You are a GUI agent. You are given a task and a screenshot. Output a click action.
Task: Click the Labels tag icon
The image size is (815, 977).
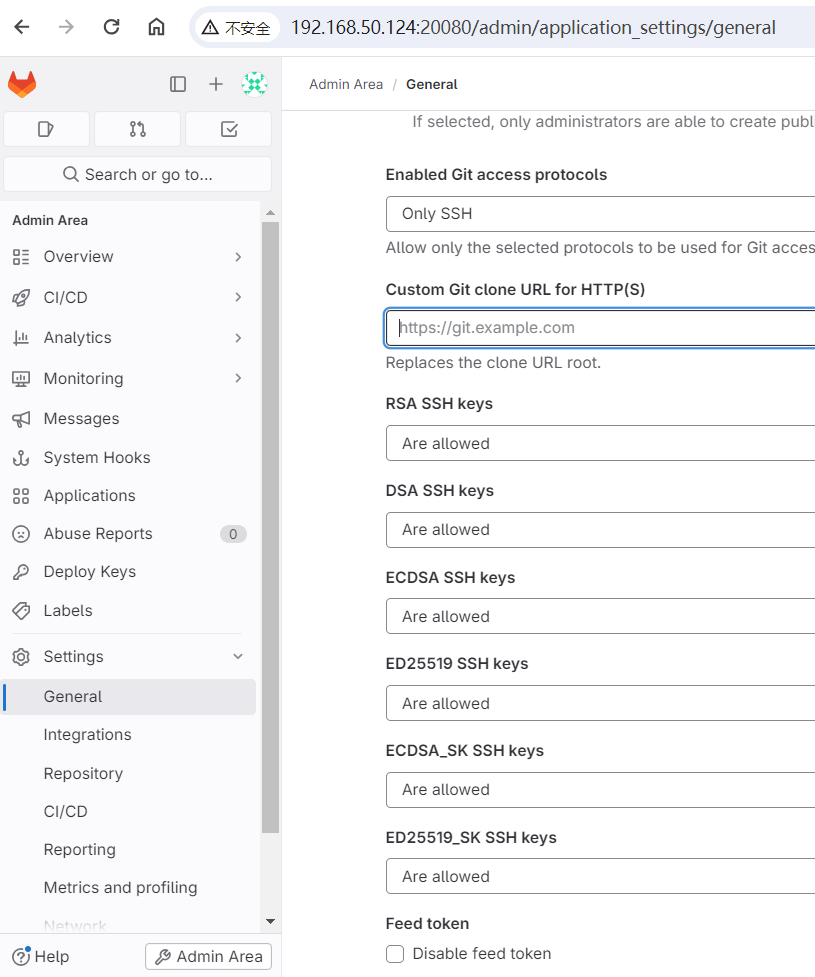pos(20,610)
